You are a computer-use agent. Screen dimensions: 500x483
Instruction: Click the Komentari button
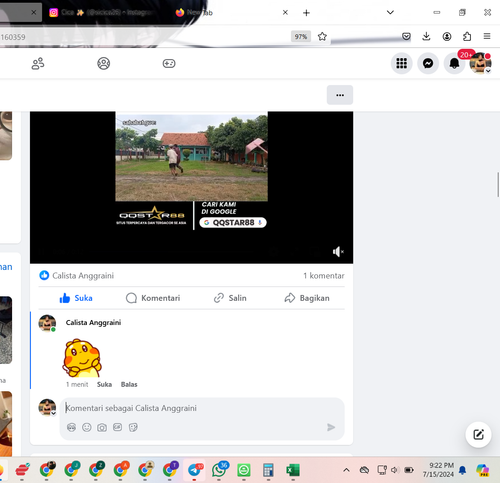[153, 298]
